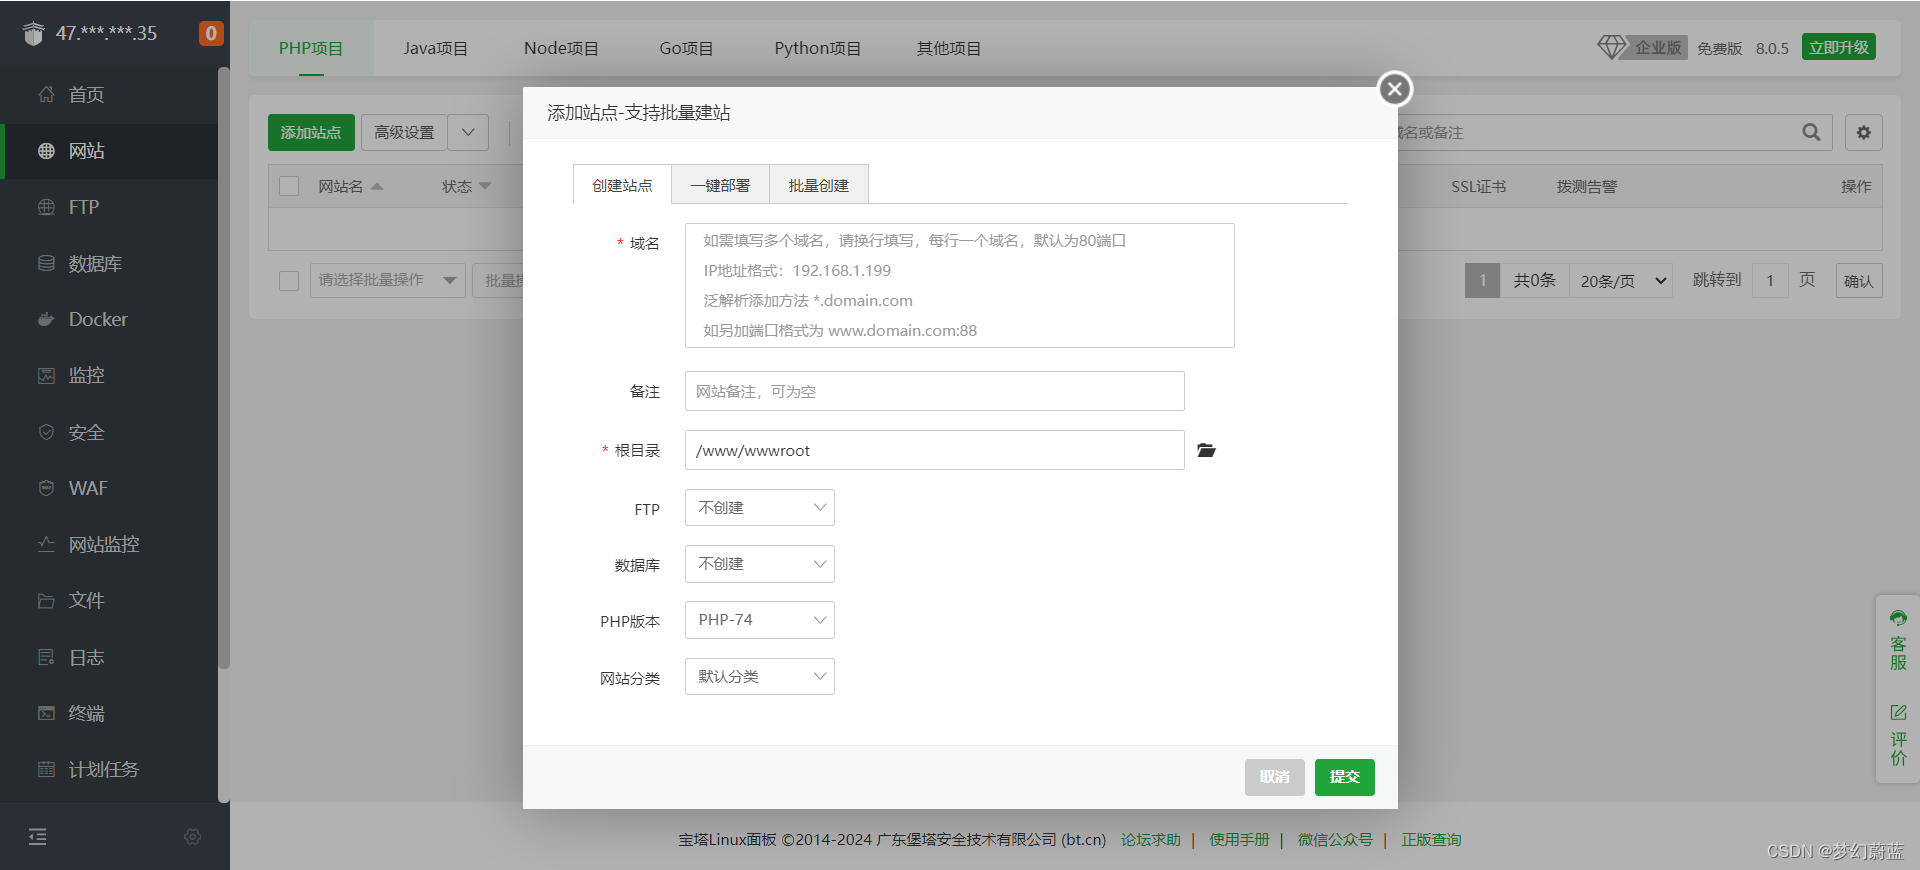Open the 数据库 不创建 dropdown
The image size is (1920, 870).
[x=760, y=564]
